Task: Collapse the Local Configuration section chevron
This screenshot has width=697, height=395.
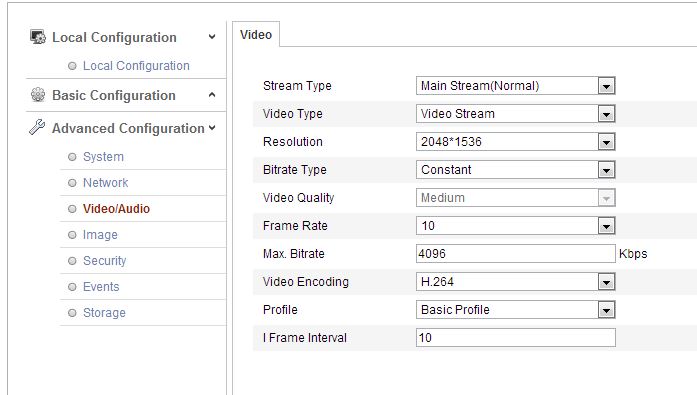Action: coord(212,37)
